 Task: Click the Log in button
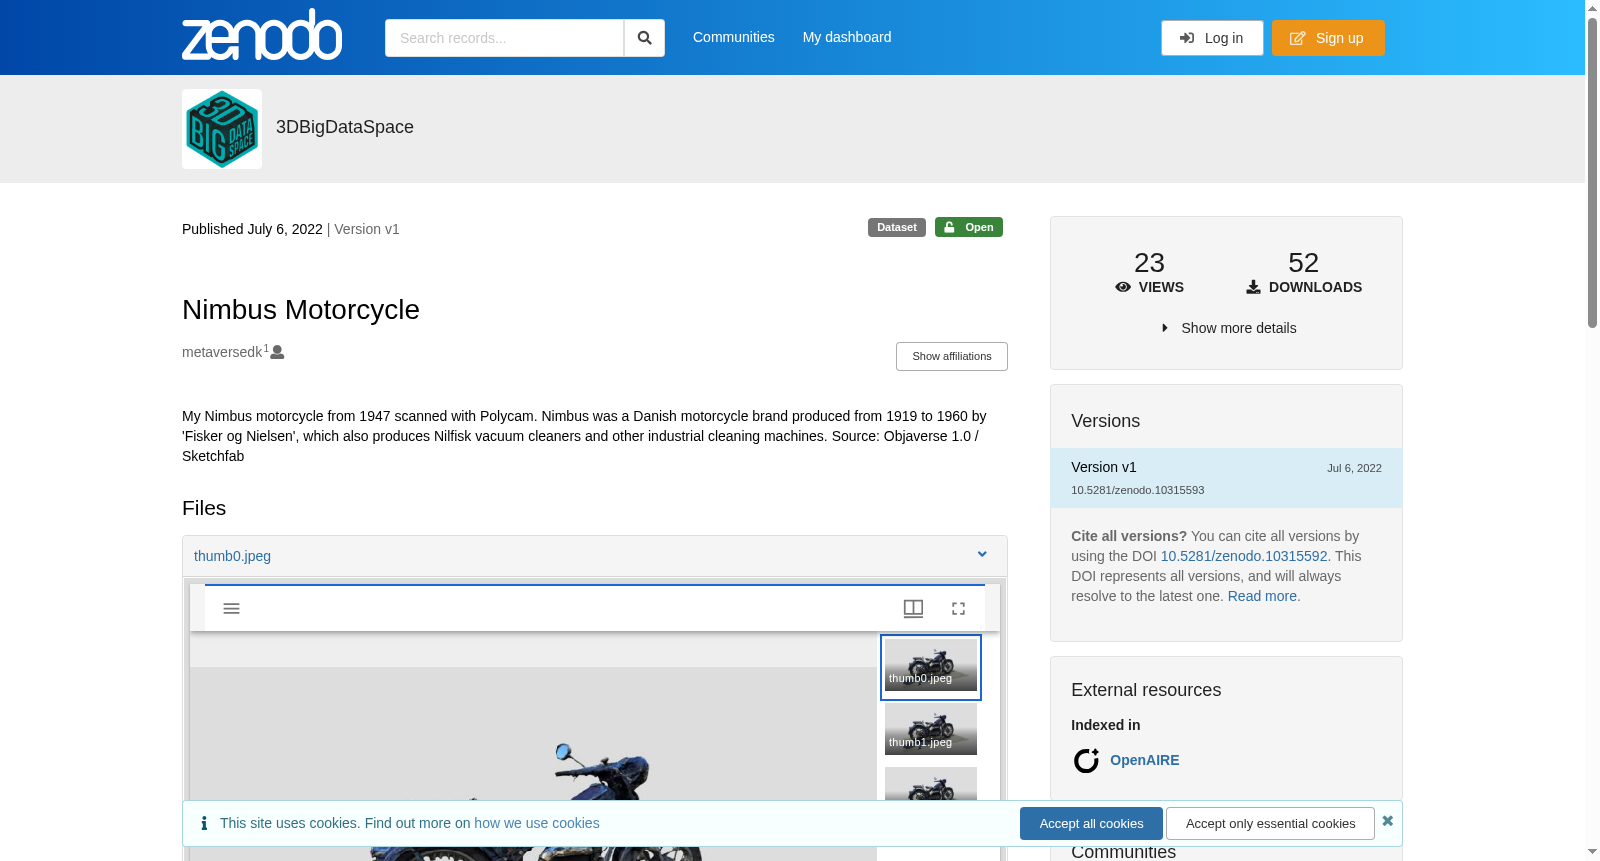(1212, 38)
